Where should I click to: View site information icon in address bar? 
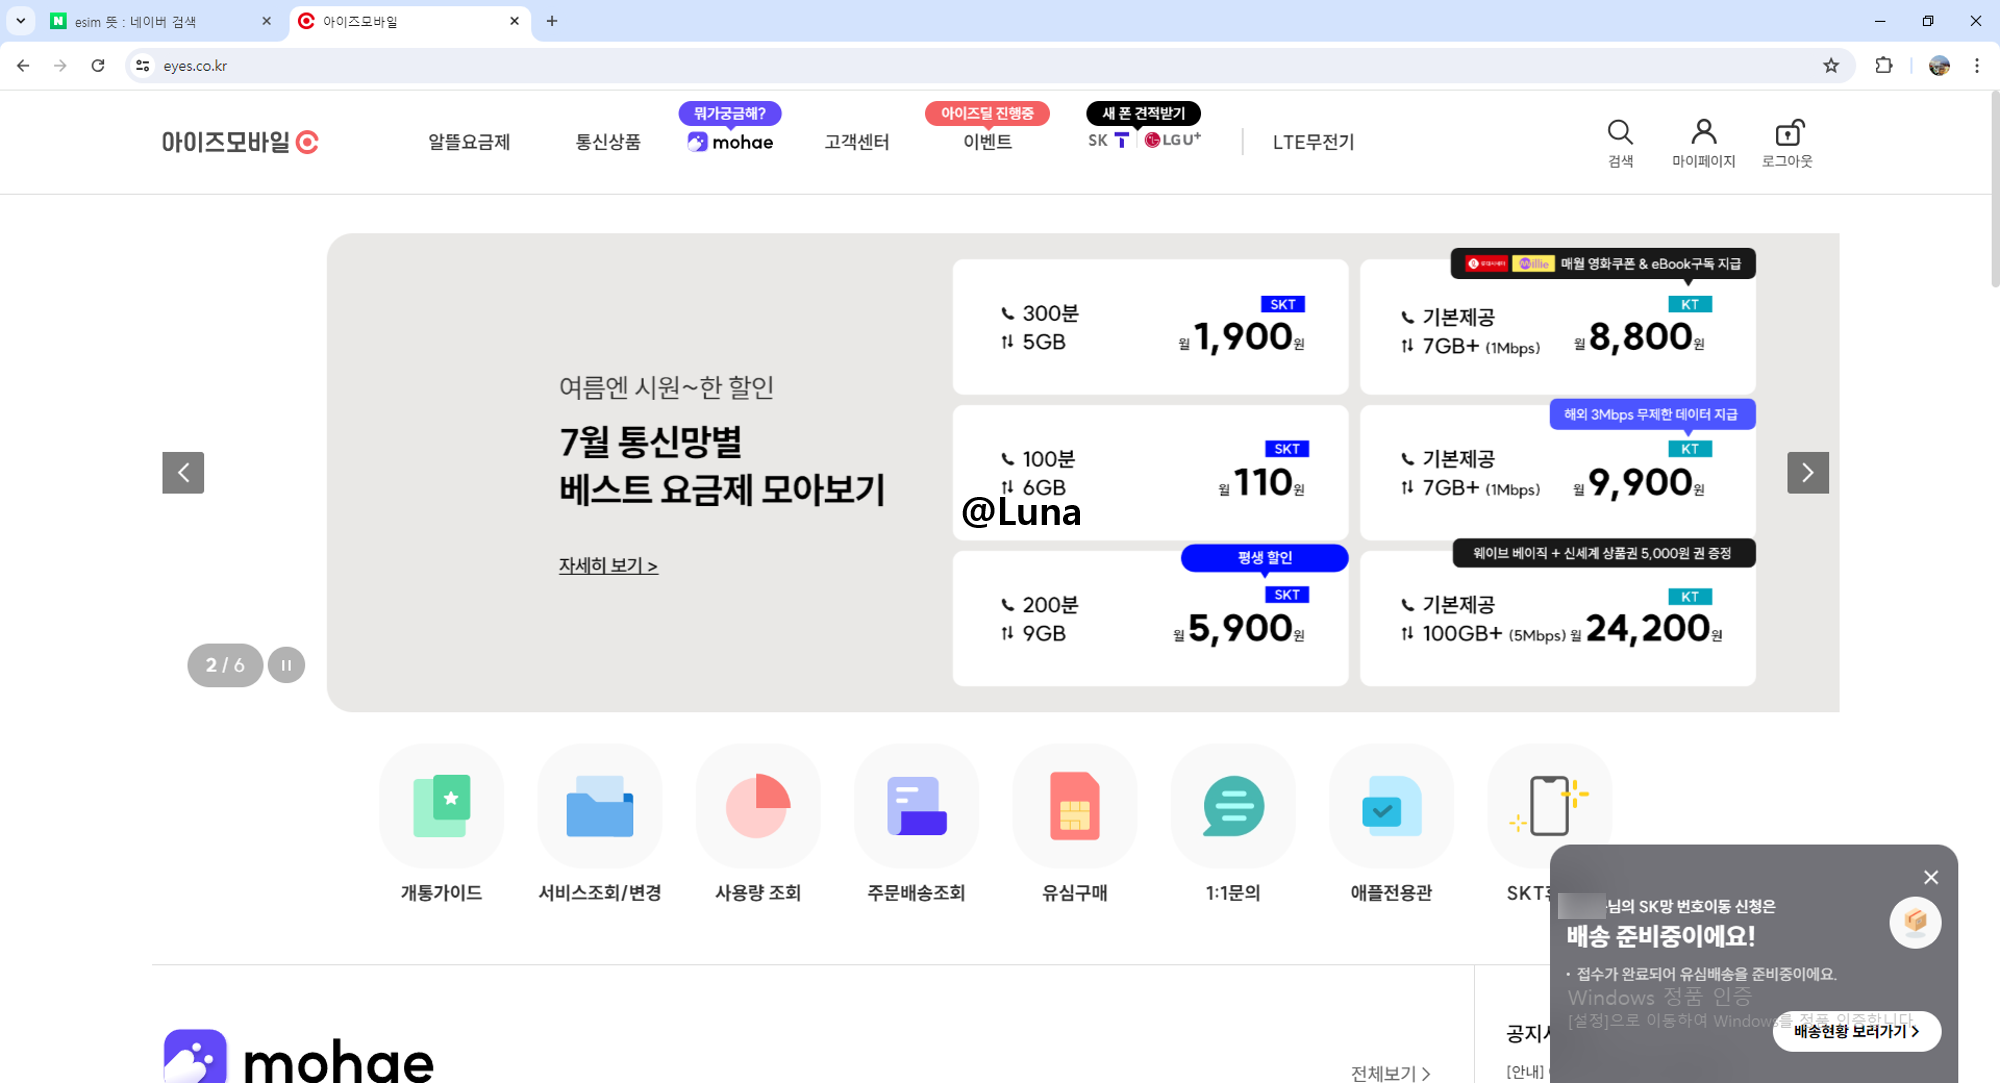pos(143,65)
